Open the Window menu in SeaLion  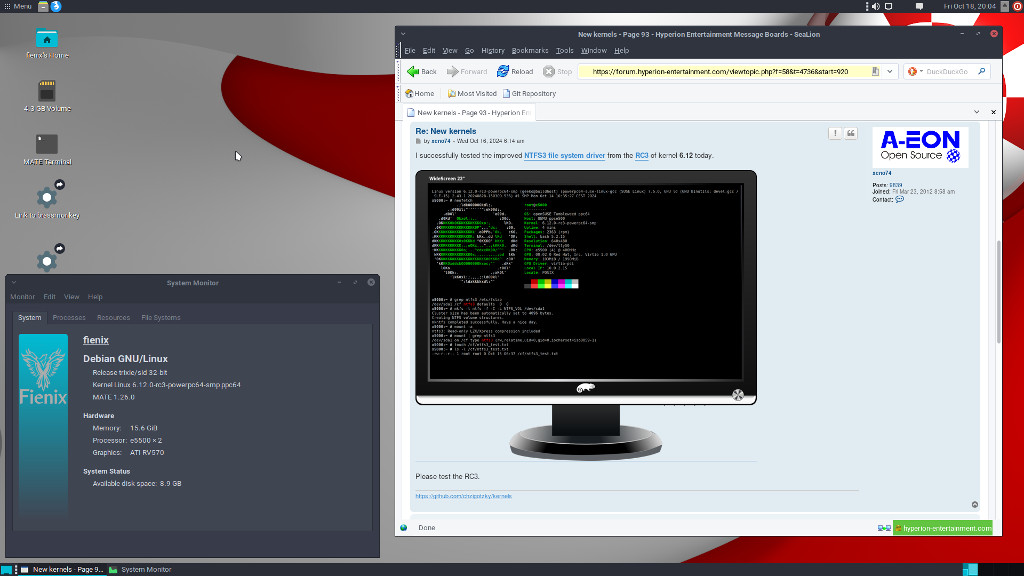pyautogui.click(x=594, y=50)
